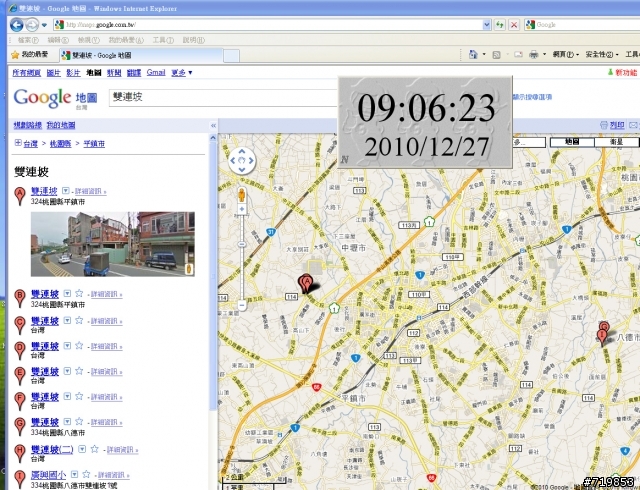
Task: Open a new blank browser tab
Action: coord(231,56)
